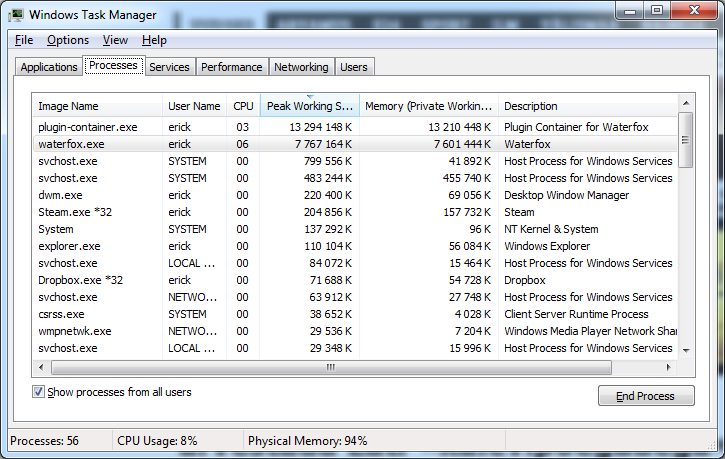Click the vertical scrollbar thumb
Image resolution: width=725 pixels, height=459 pixels.
click(x=686, y=140)
